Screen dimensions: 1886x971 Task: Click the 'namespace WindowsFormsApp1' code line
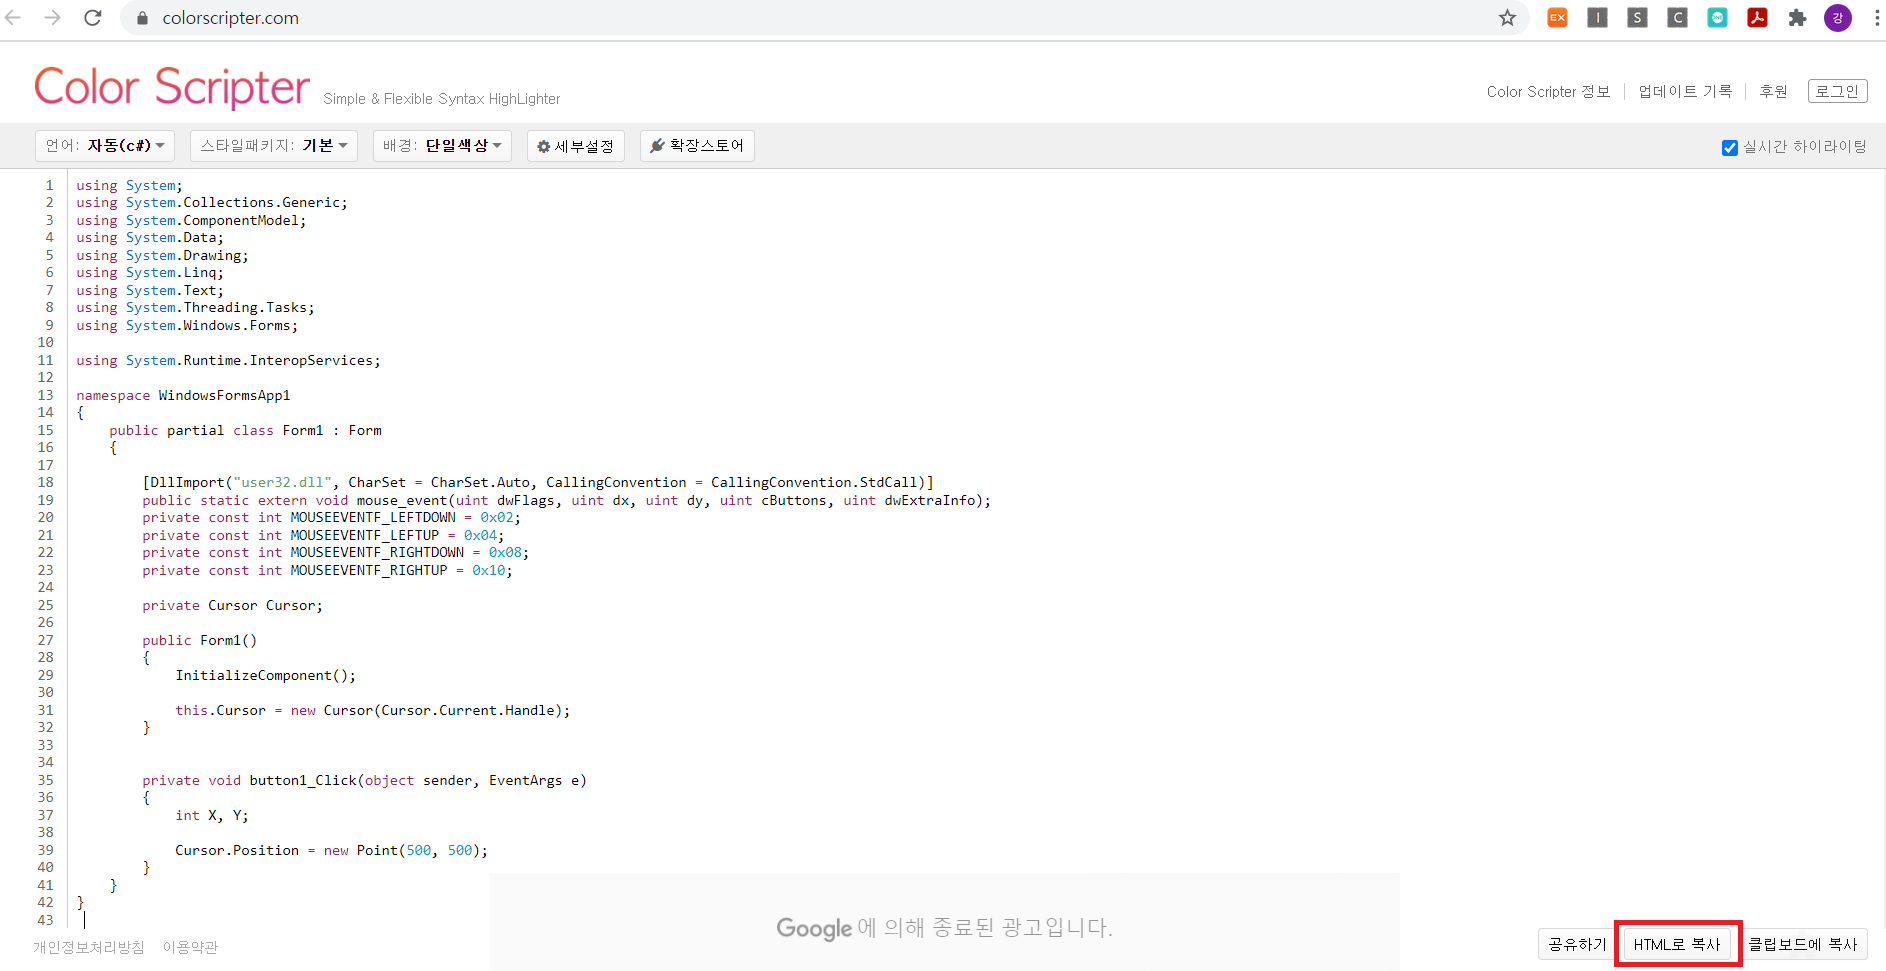[x=183, y=395]
